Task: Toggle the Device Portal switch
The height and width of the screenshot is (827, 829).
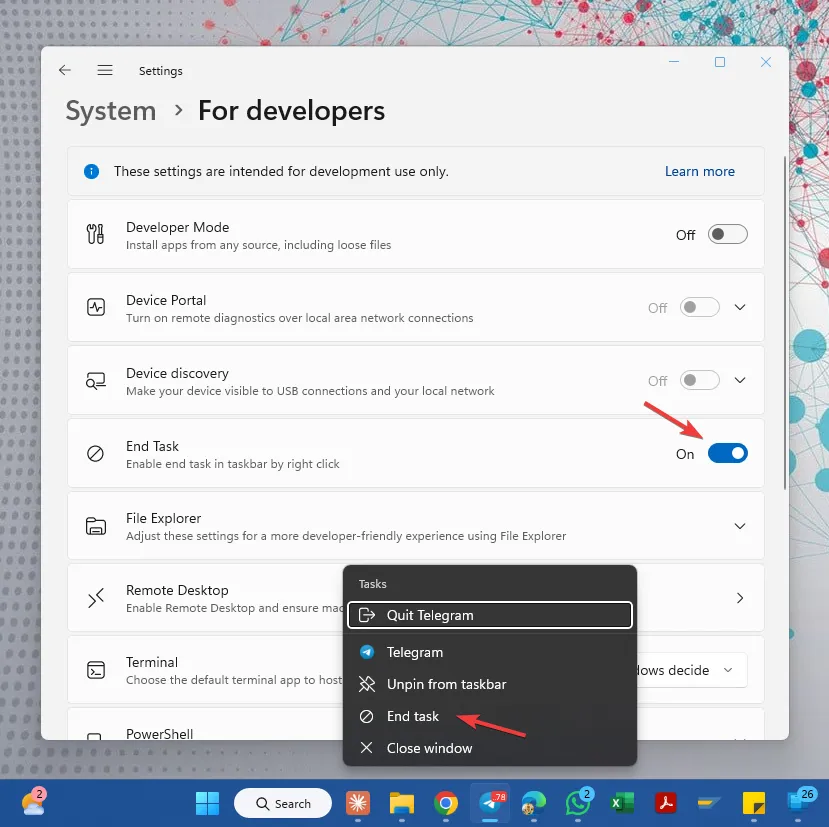Action: [x=699, y=307]
